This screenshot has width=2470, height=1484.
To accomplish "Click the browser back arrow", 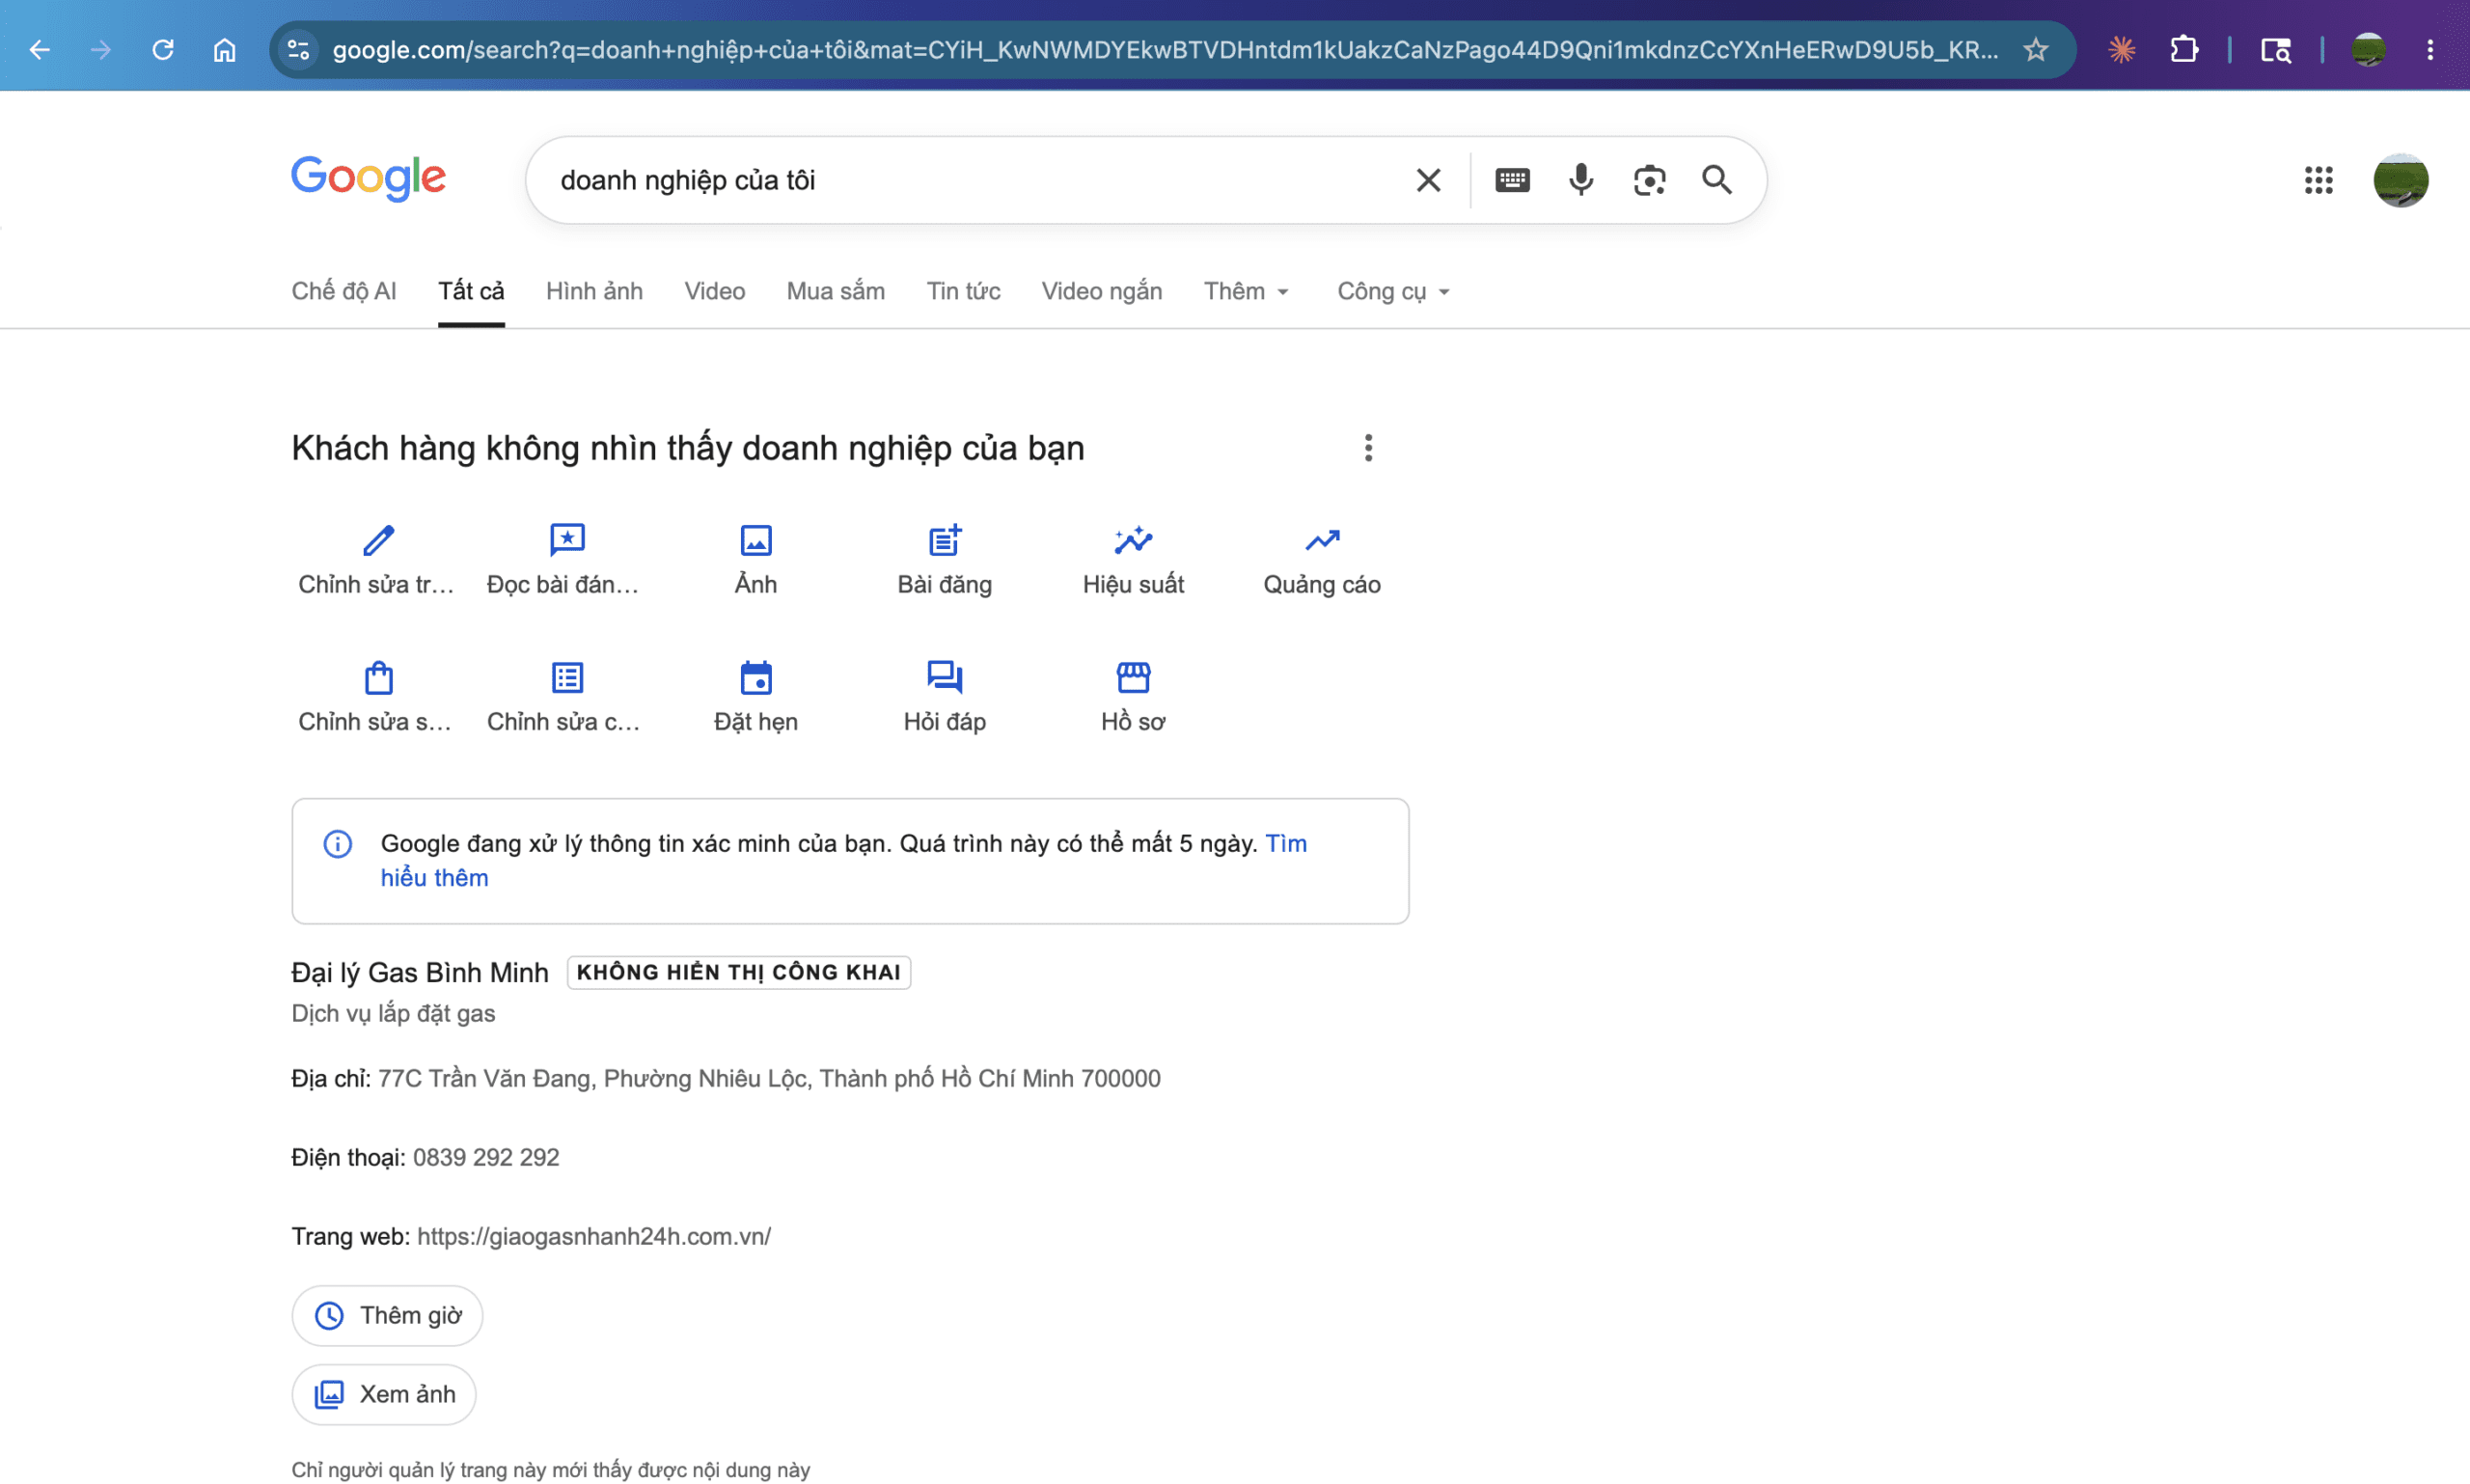I will [39, 49].
